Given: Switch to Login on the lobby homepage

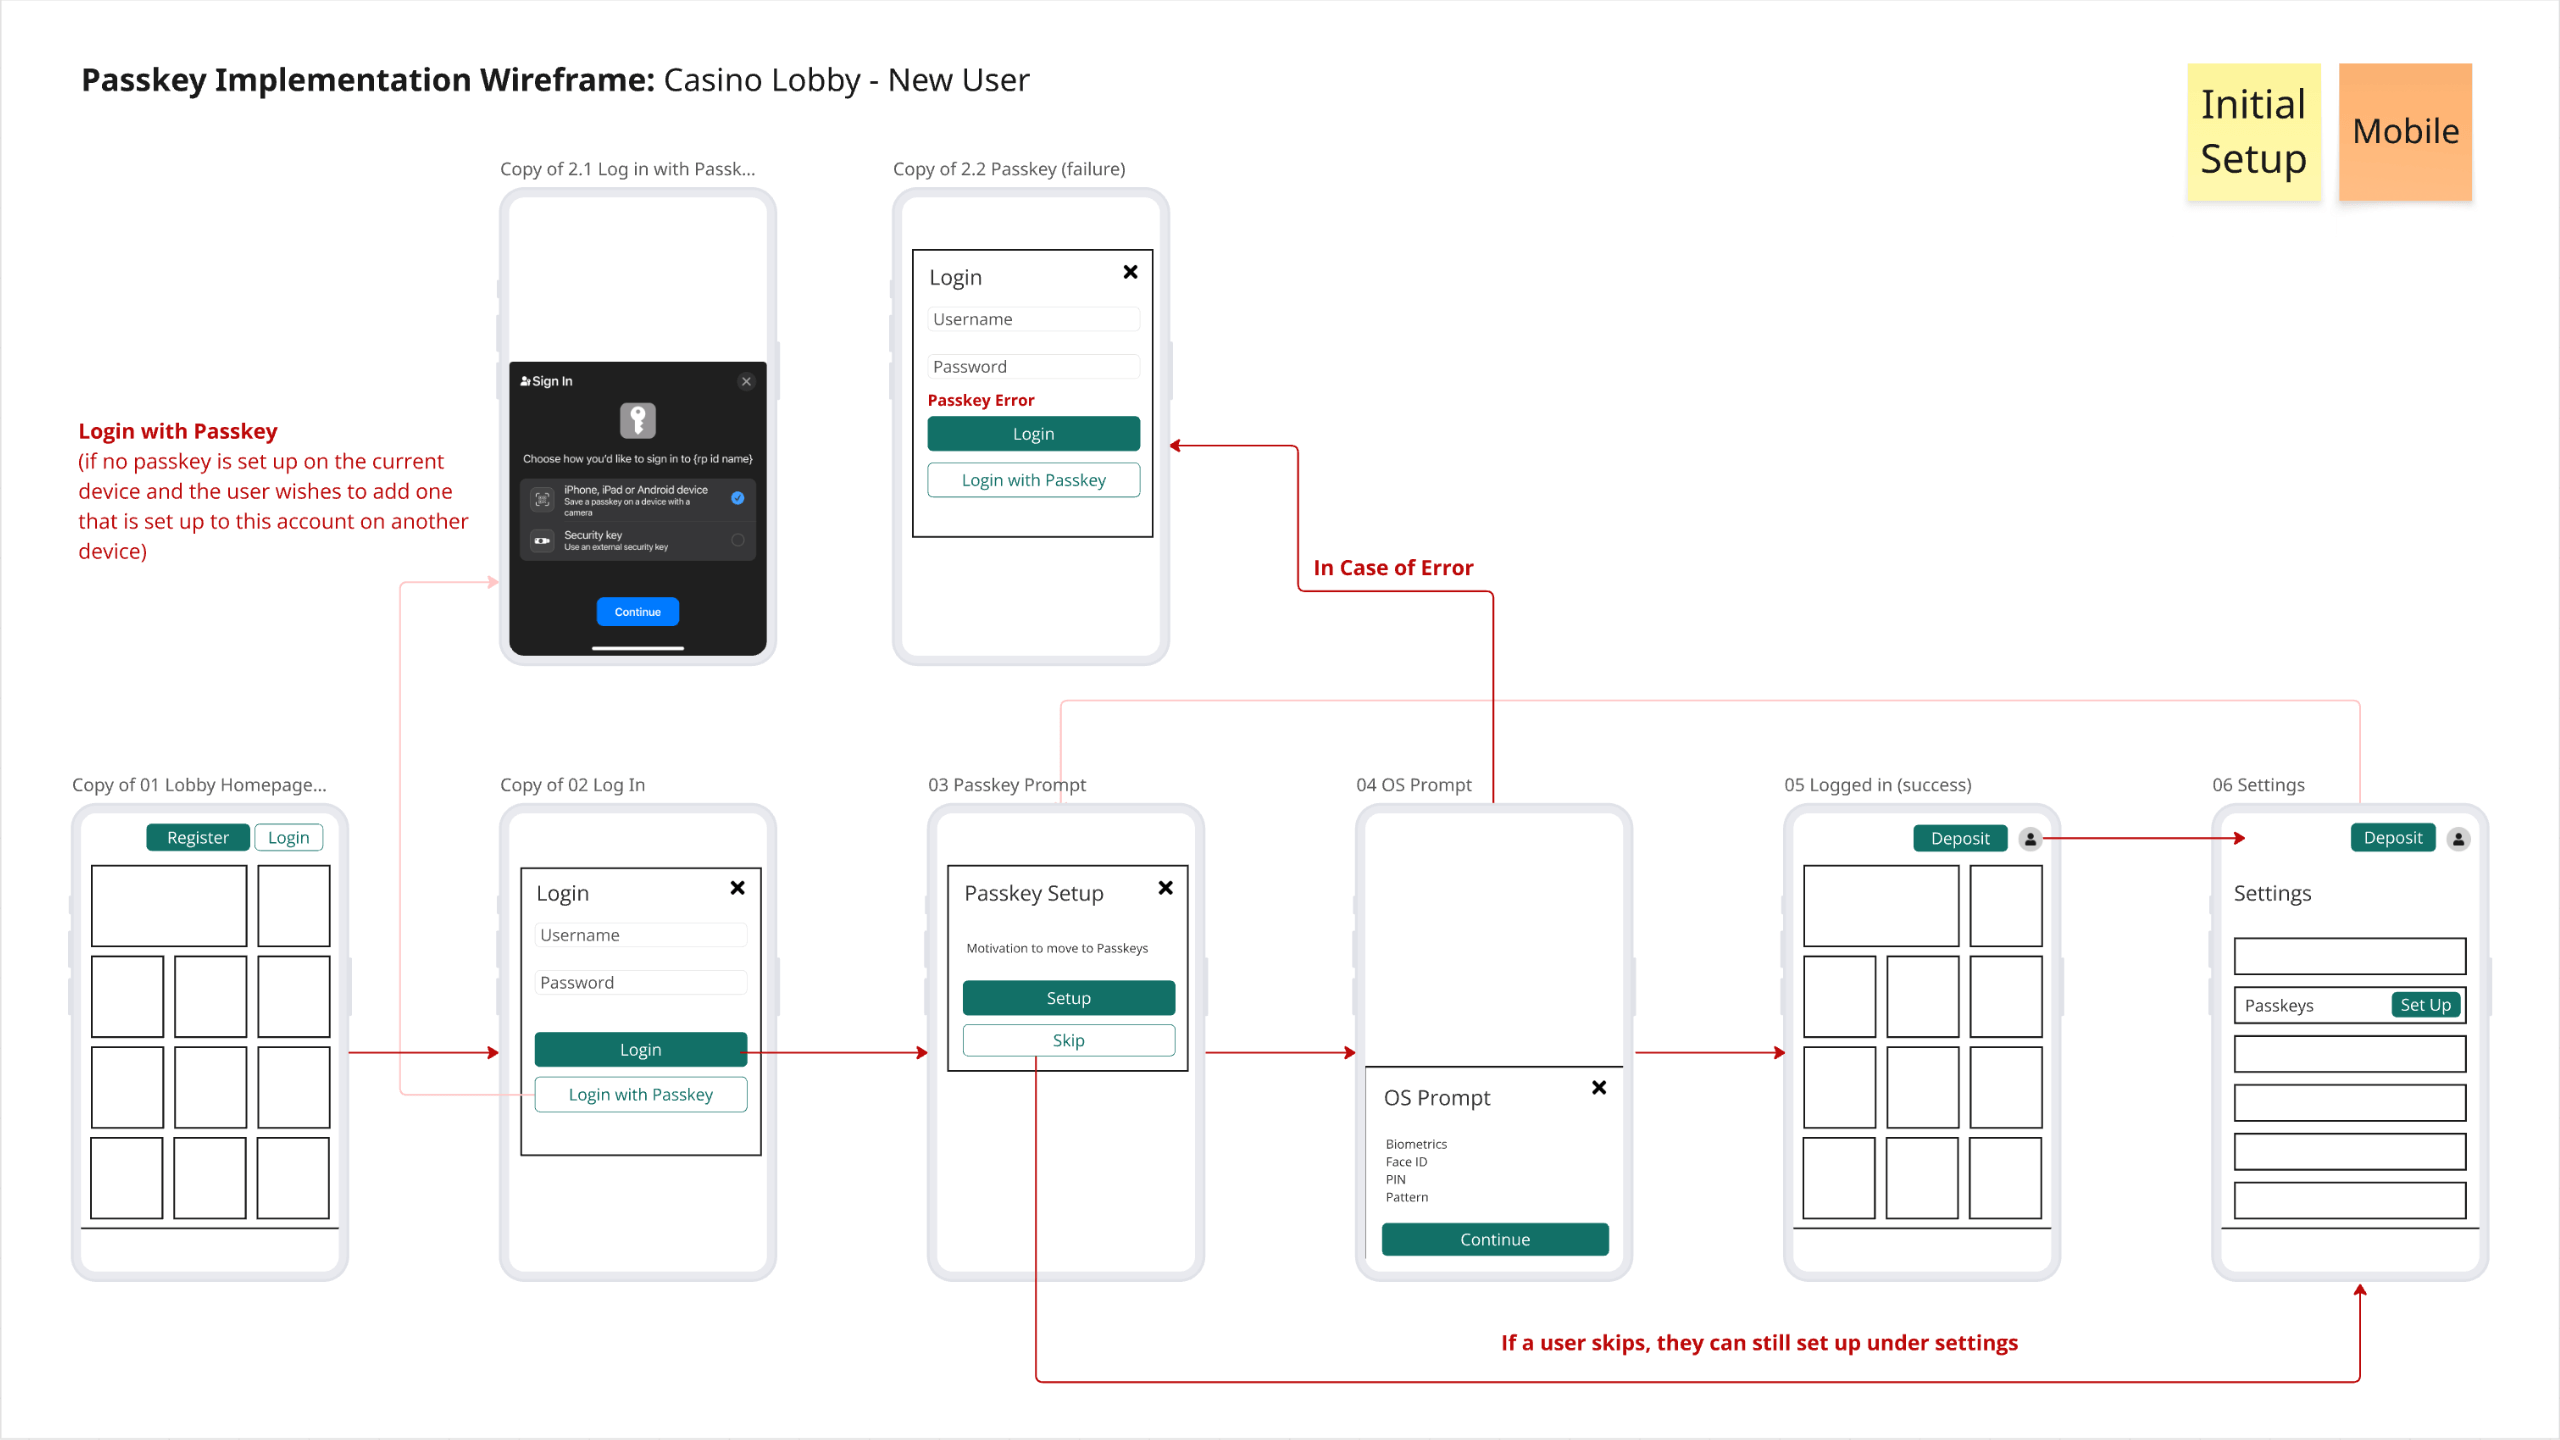Looking at the screenshot, I should (x=288, y=837).
